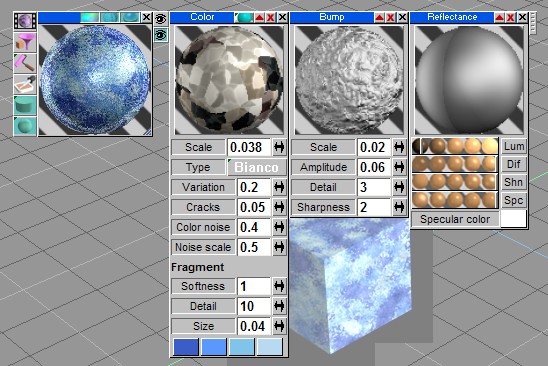The height and width of the screenshot is (366, 548).
Task: Select the Spc reflectance row button
Action: pyautogui.click(x=514, y=200)
